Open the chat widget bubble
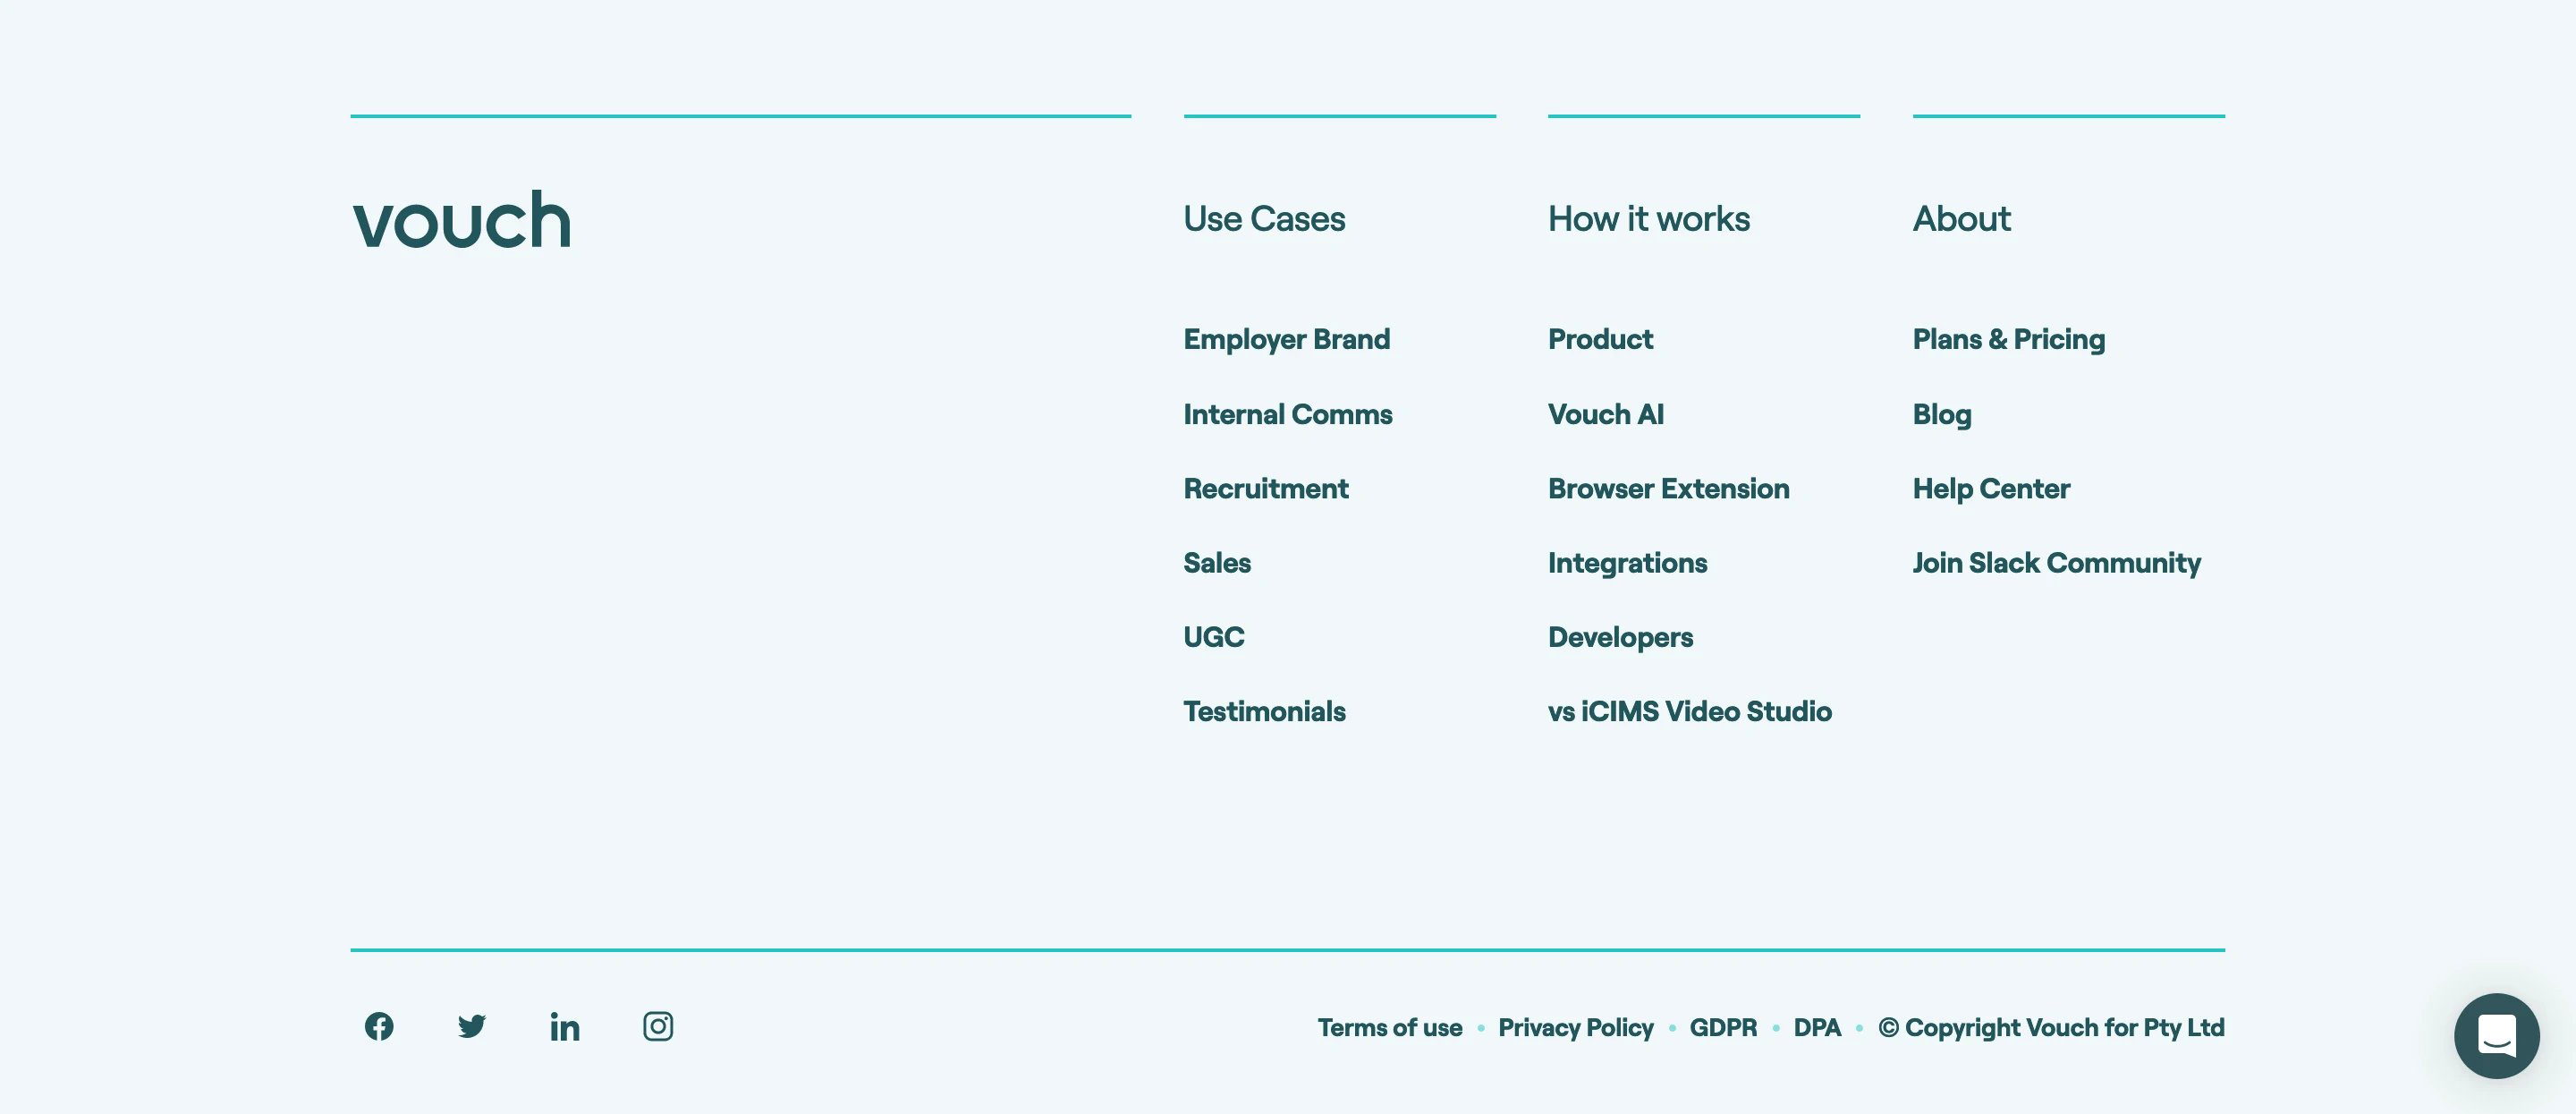 (2497, 1035)
